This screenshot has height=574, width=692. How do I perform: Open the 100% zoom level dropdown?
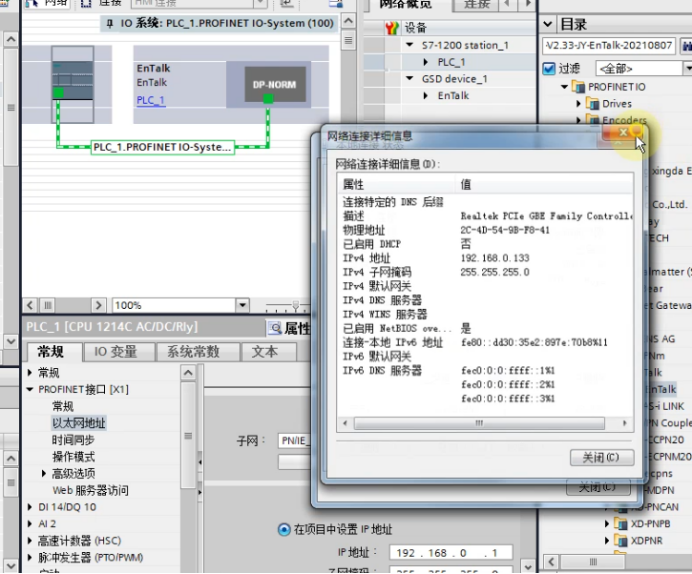(x=242, y=305)
